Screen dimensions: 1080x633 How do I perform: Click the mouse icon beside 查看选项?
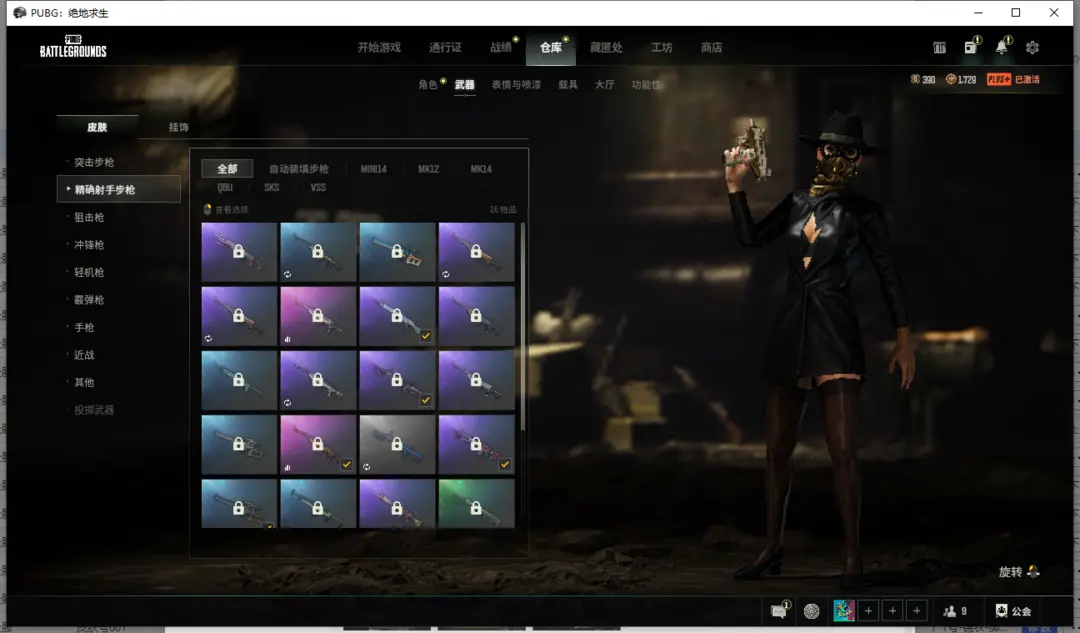(x=207, y=209)
